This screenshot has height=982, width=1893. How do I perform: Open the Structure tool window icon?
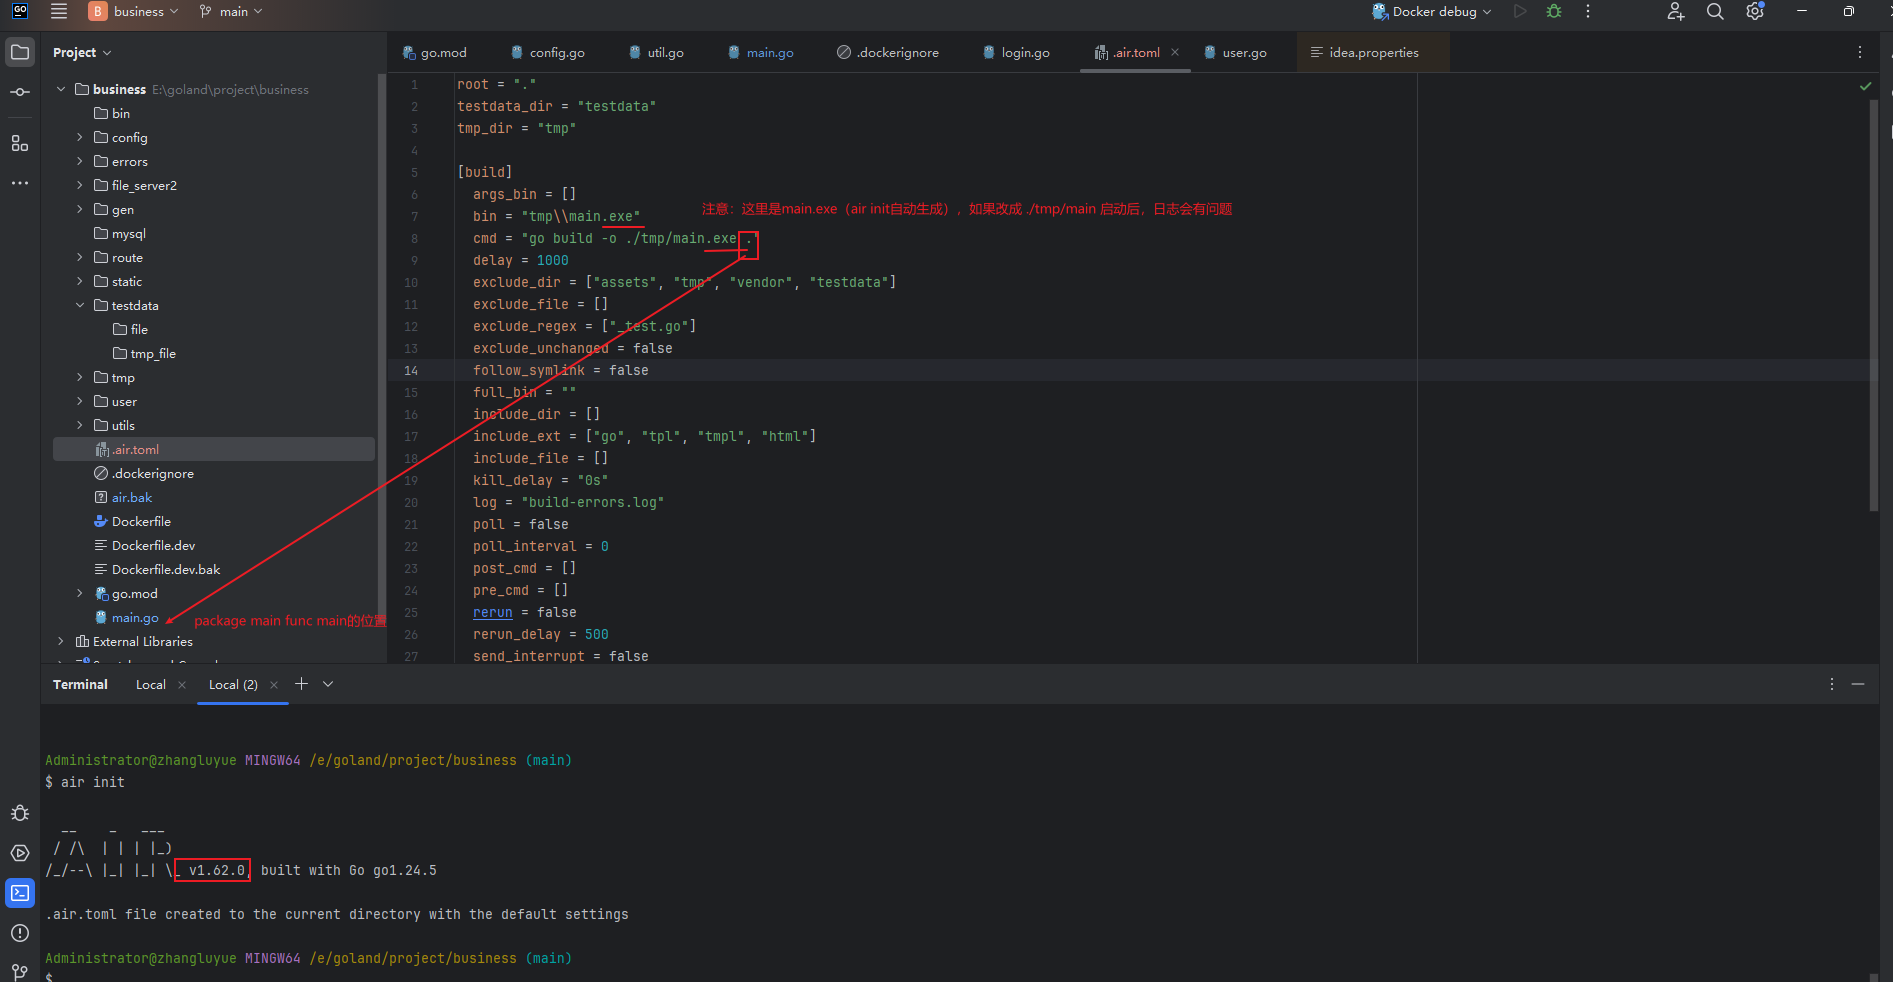(x=20, y=143)
